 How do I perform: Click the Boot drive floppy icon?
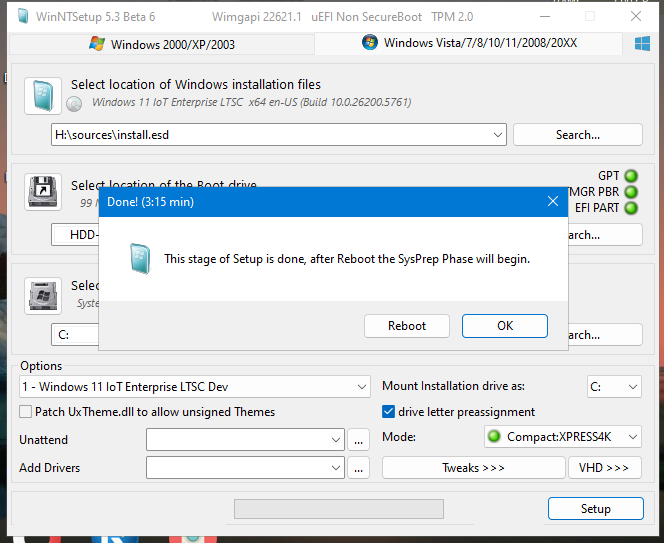pos(43,192)
